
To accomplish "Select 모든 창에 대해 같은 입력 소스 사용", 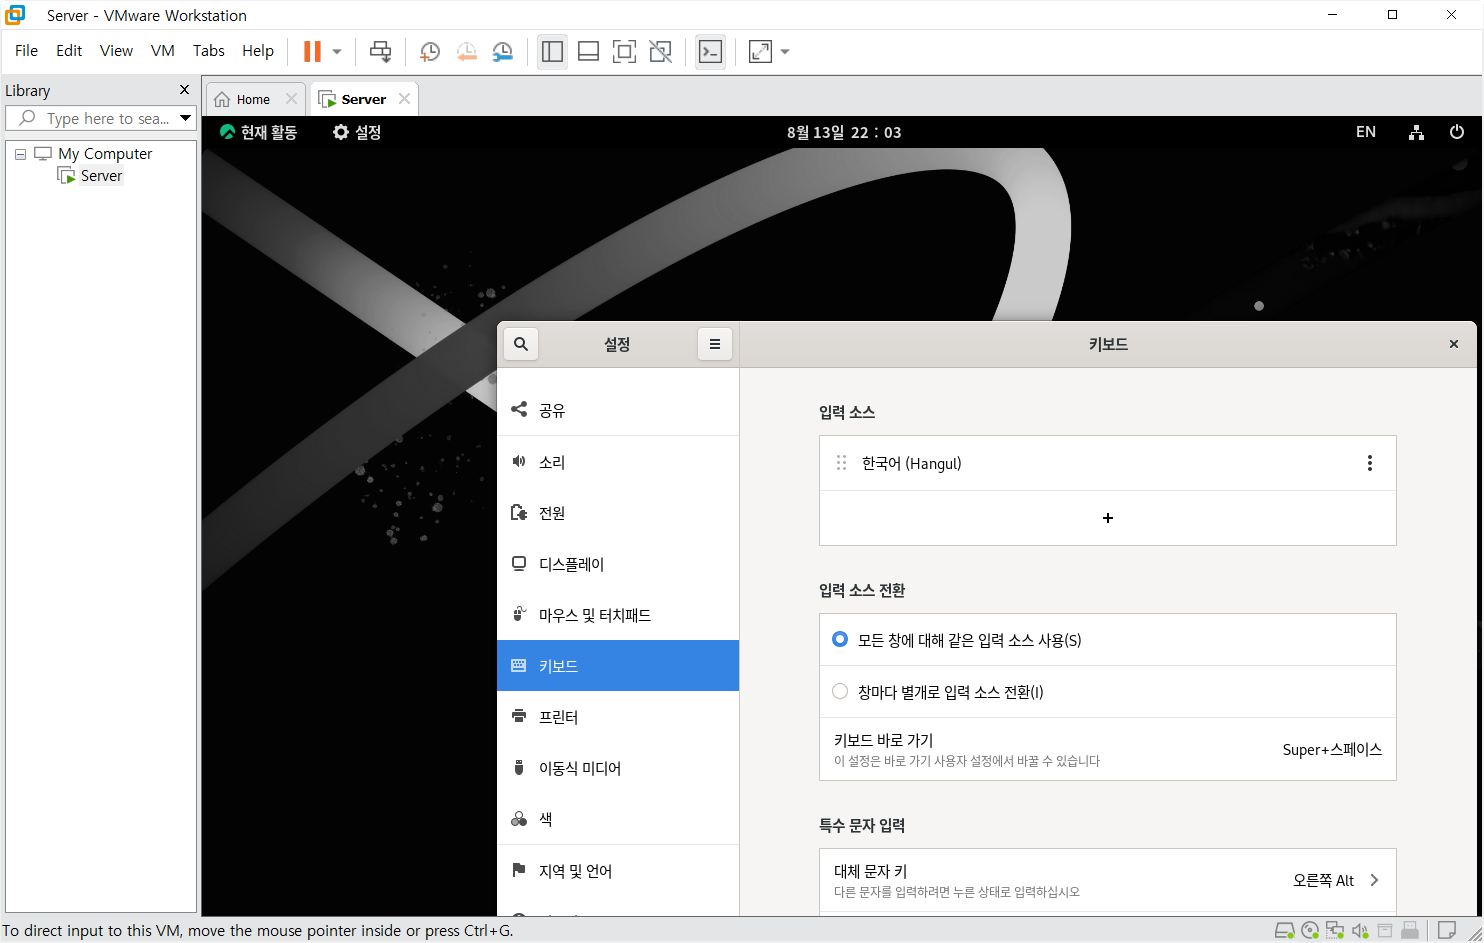I will (x=840, y=640).
